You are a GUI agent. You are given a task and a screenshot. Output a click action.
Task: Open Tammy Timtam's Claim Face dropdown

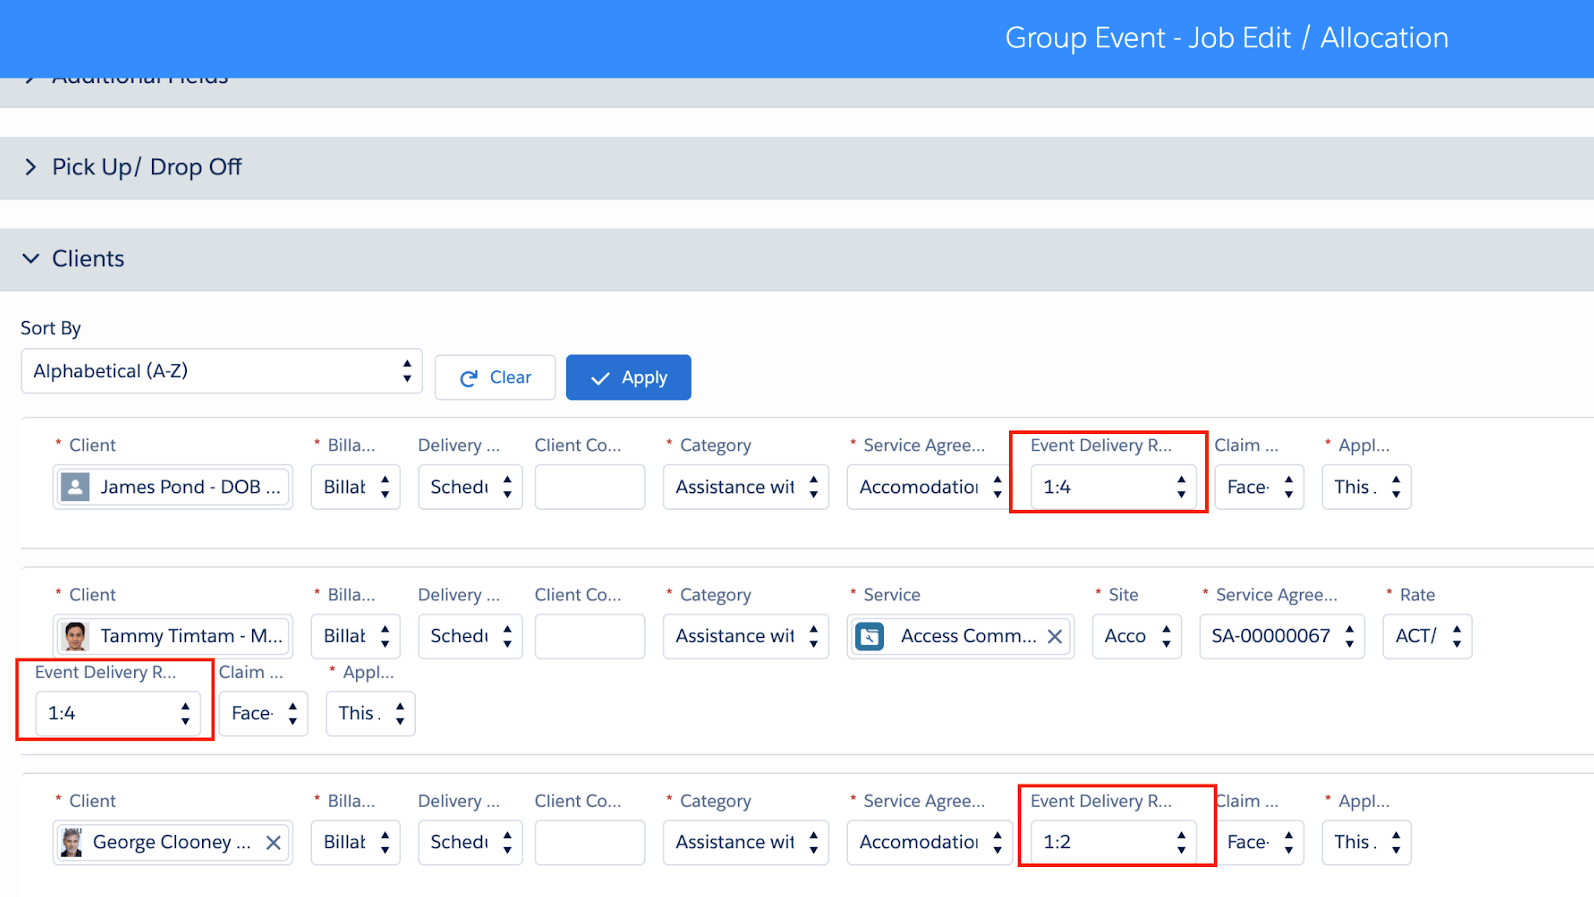(263, 713)
